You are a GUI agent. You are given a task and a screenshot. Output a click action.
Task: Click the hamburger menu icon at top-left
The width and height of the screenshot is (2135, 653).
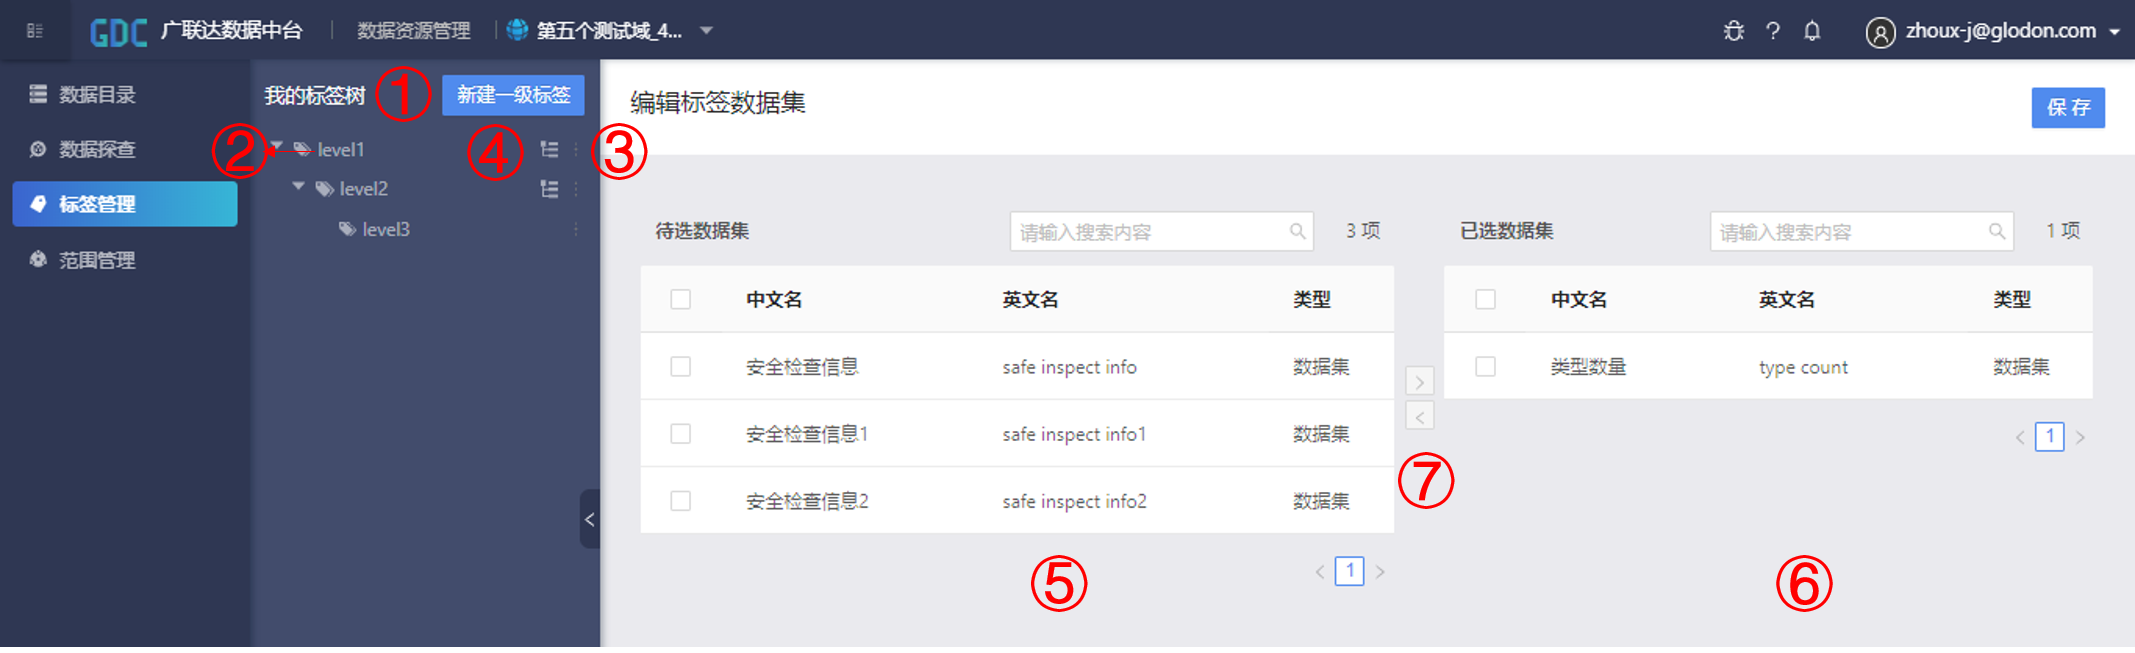tap(35, 31)
